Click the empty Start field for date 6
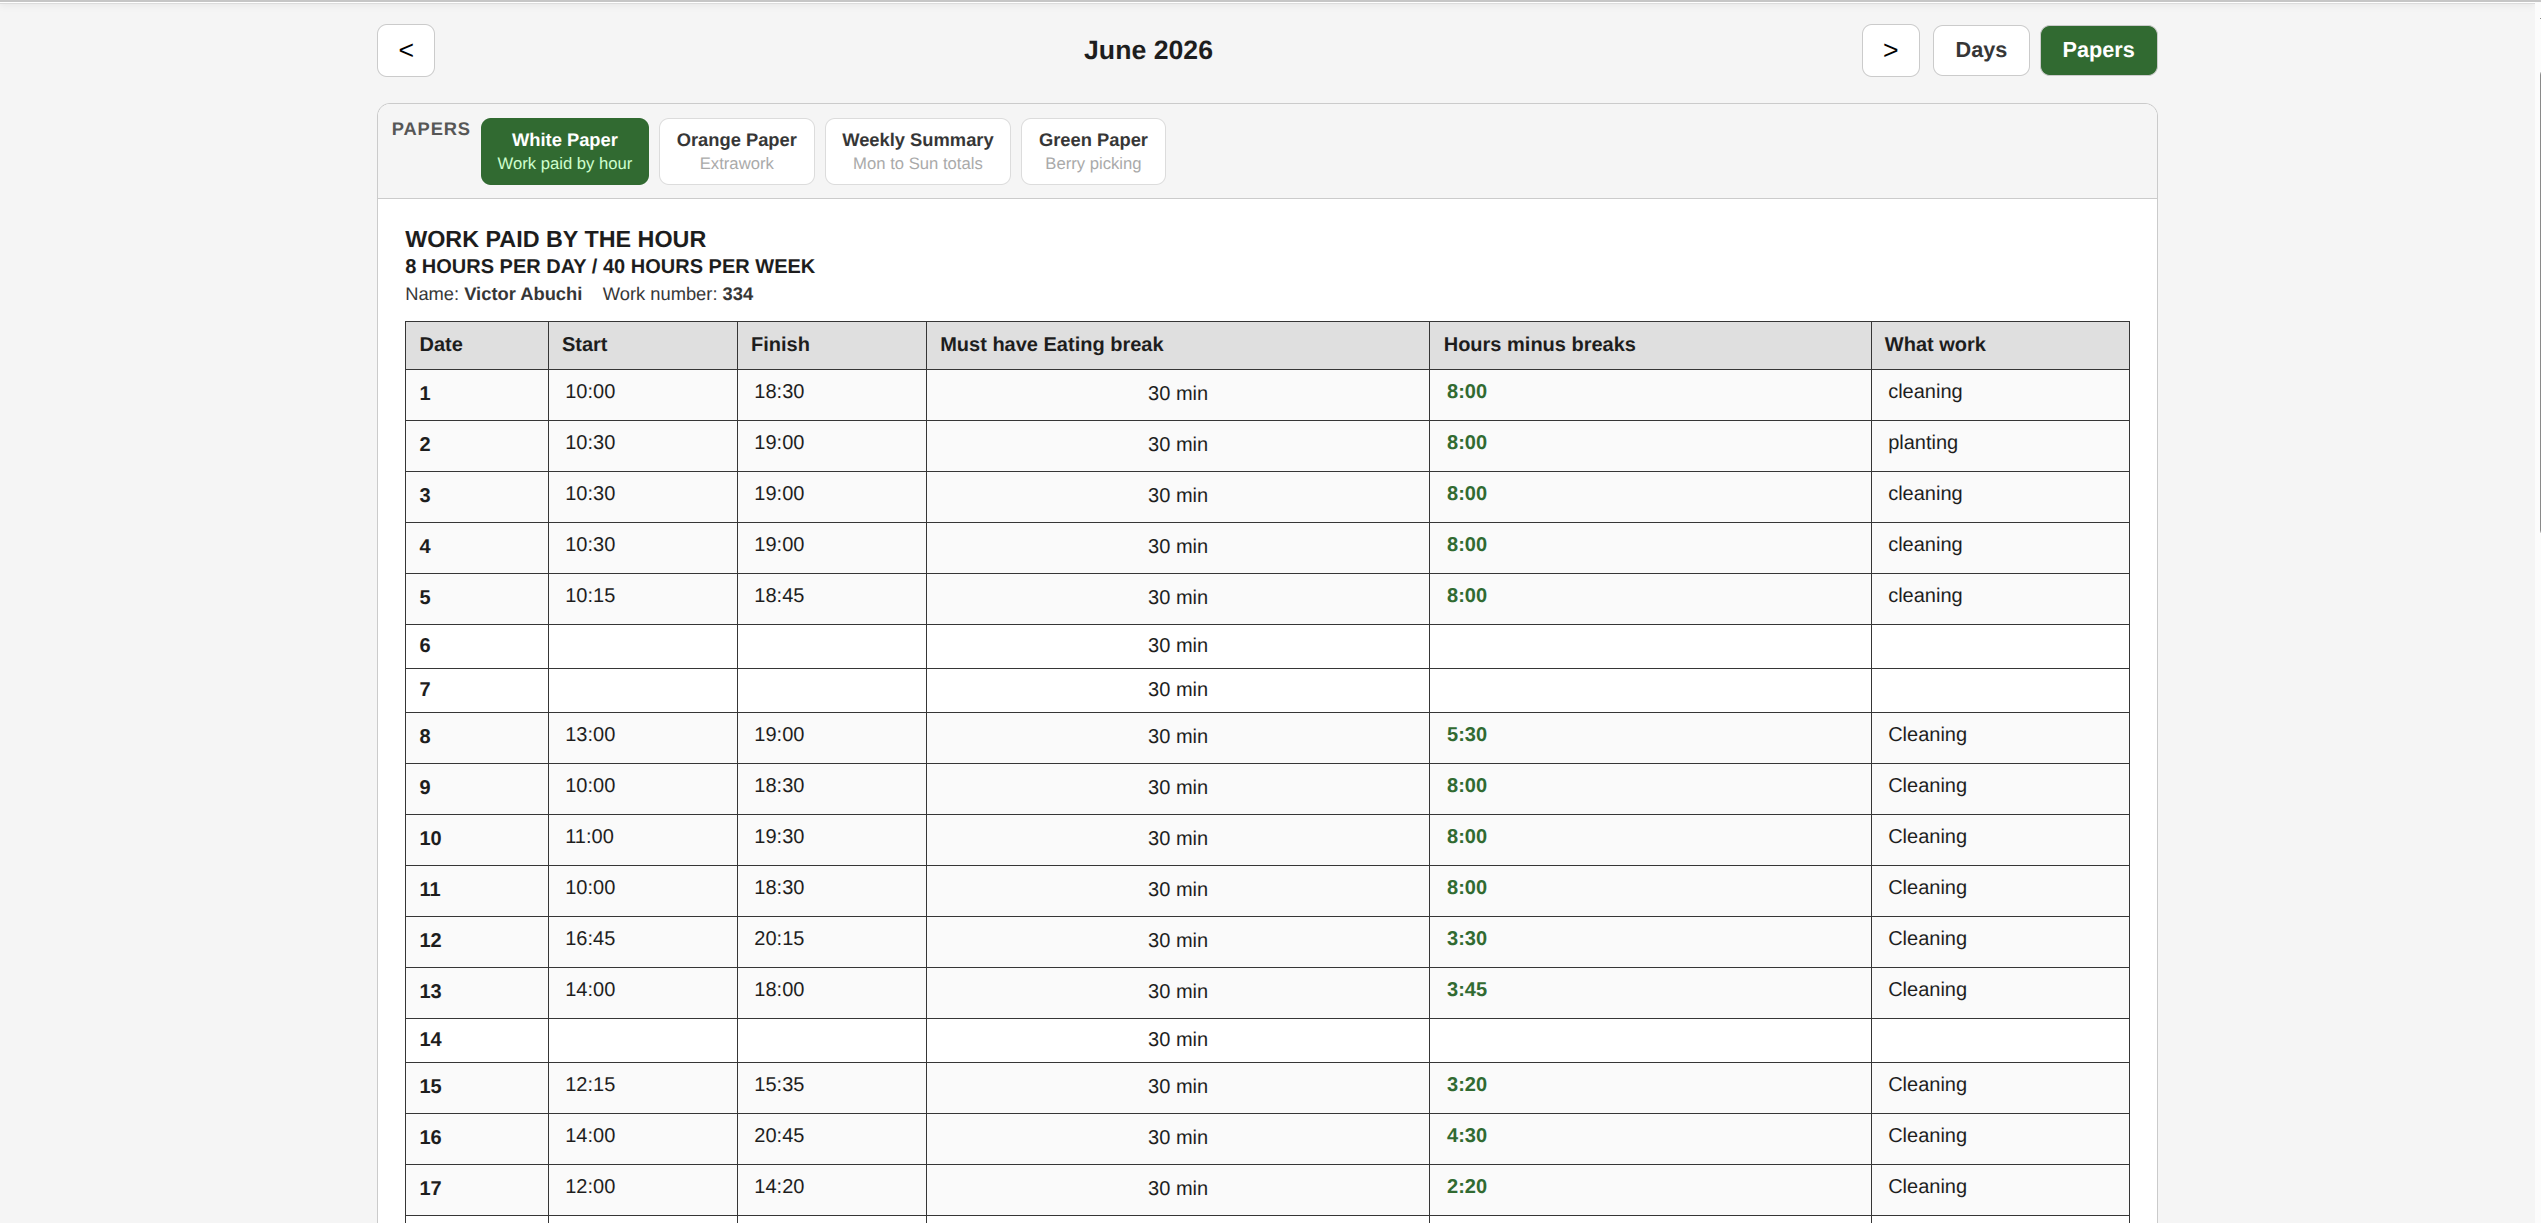This screenshot has width=2541, height=1223. 642,646
